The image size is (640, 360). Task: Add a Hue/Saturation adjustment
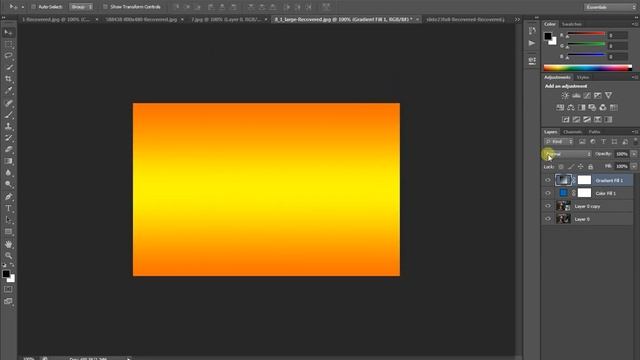(x=560, y=107)
